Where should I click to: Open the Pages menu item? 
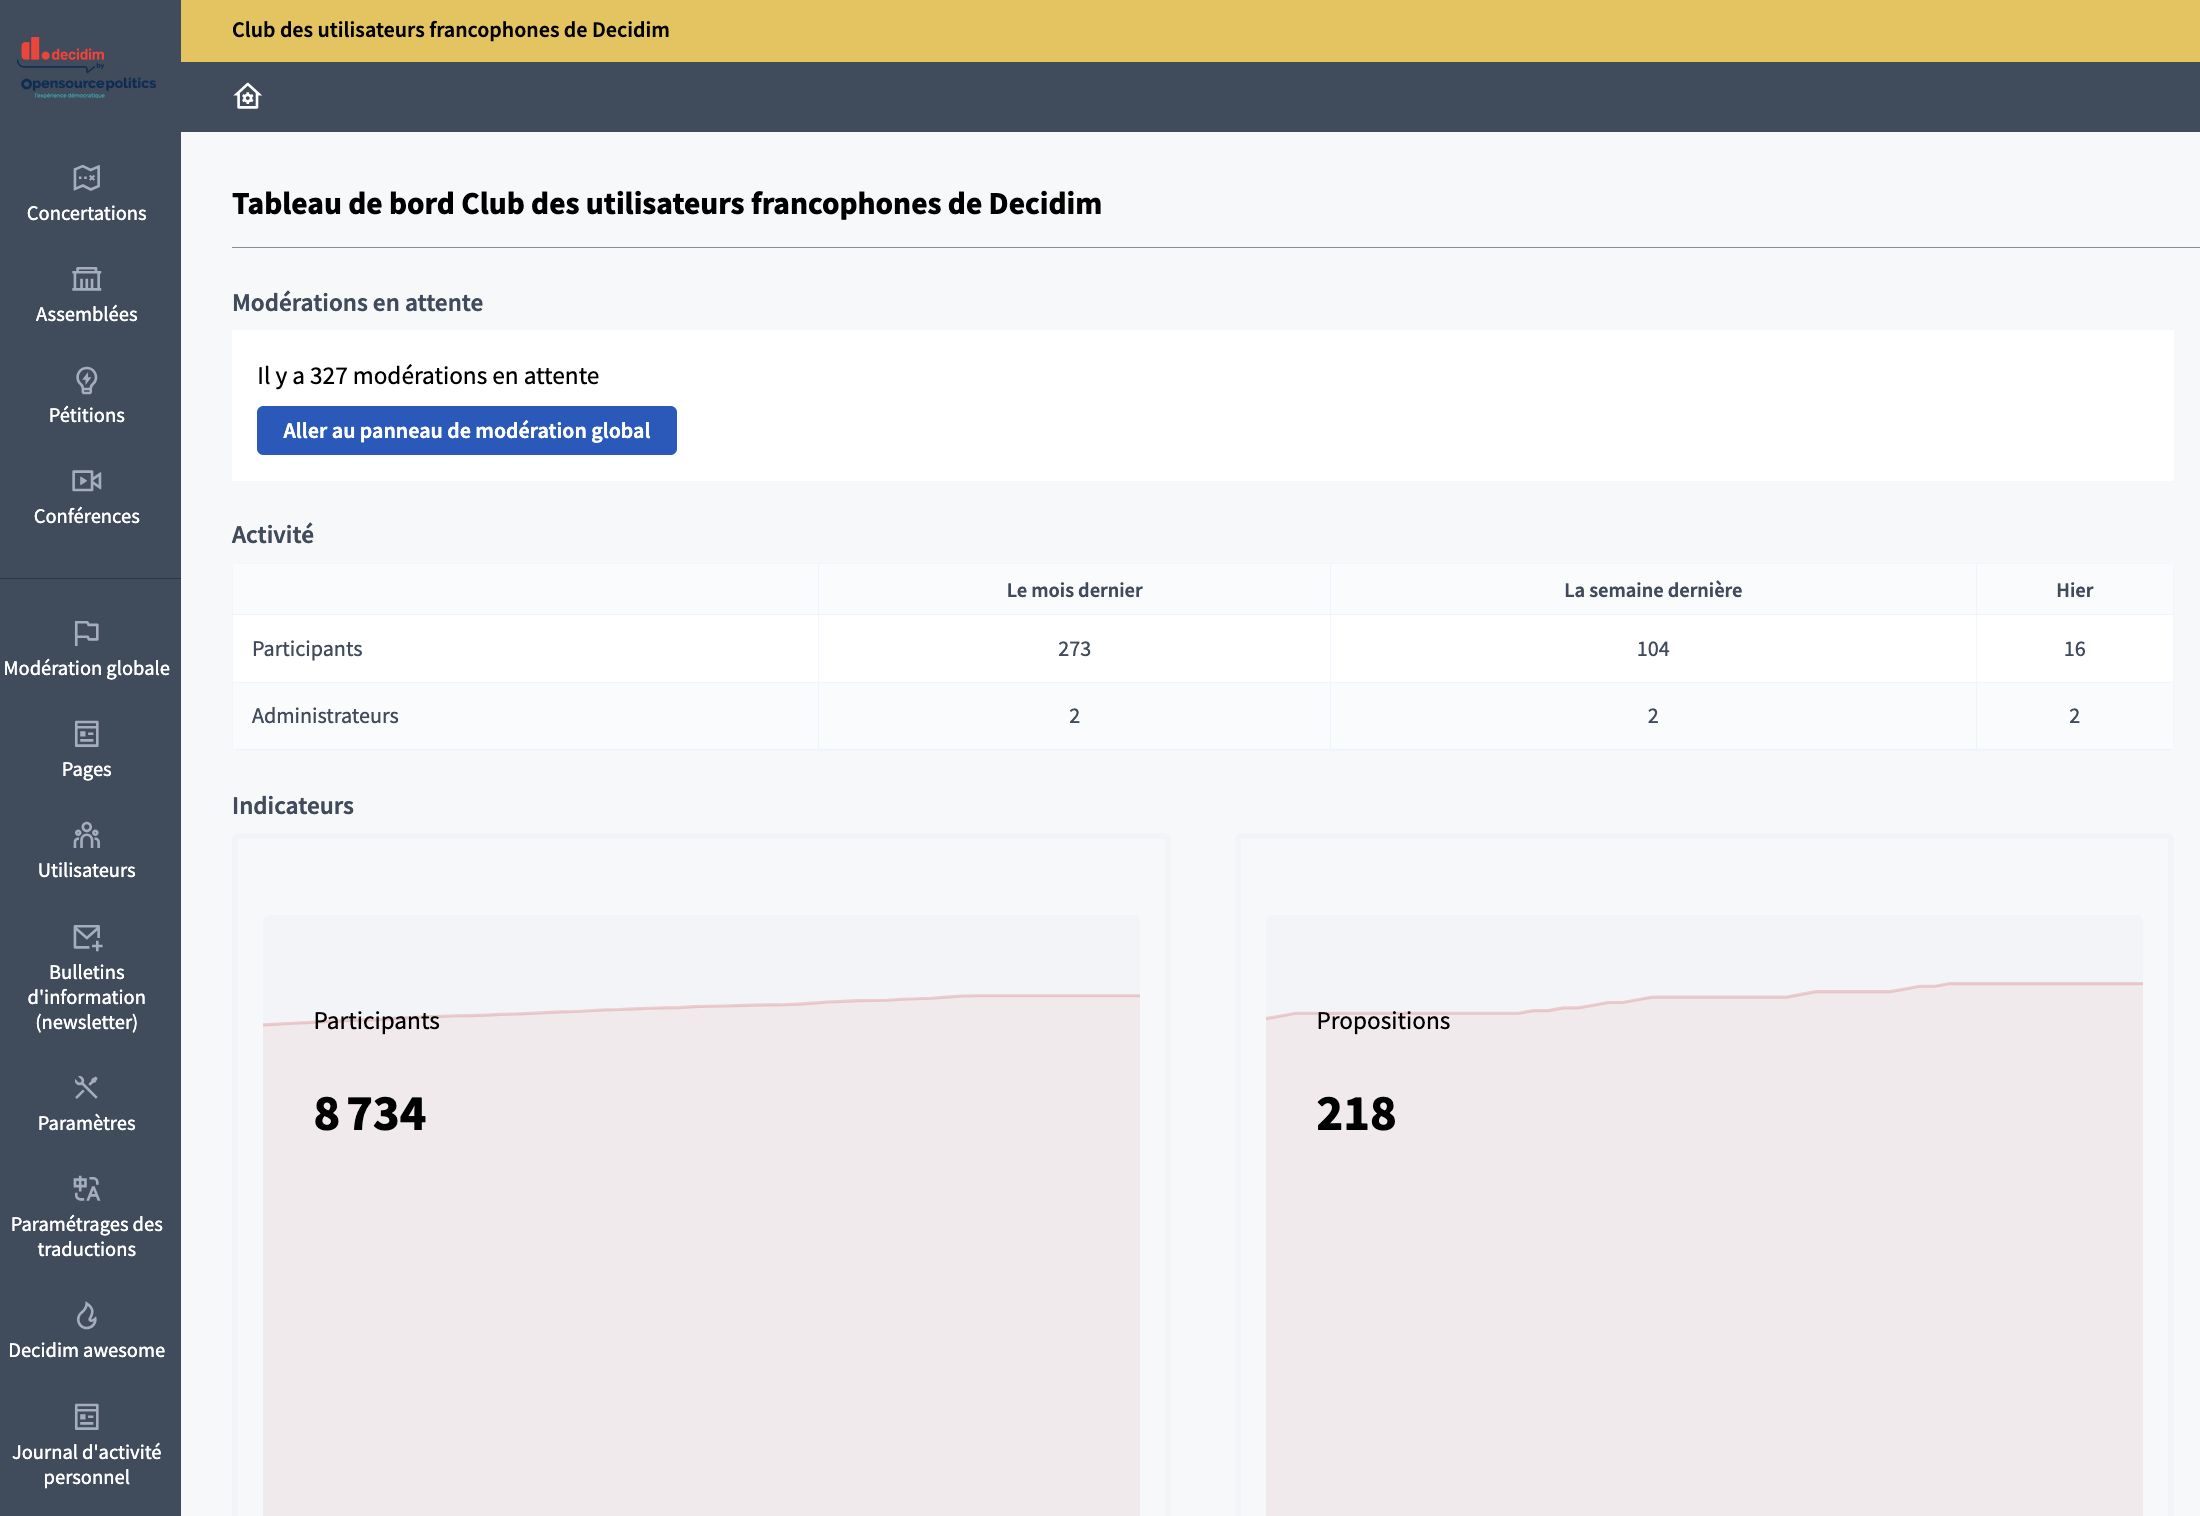[x=87, y=769]
